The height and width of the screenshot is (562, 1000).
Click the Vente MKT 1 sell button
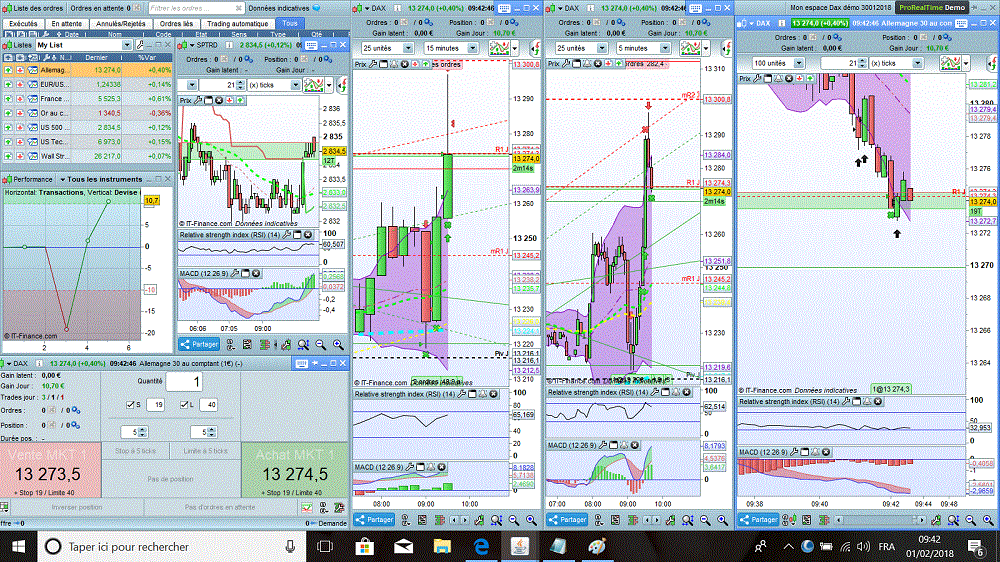tap(50, 470)
